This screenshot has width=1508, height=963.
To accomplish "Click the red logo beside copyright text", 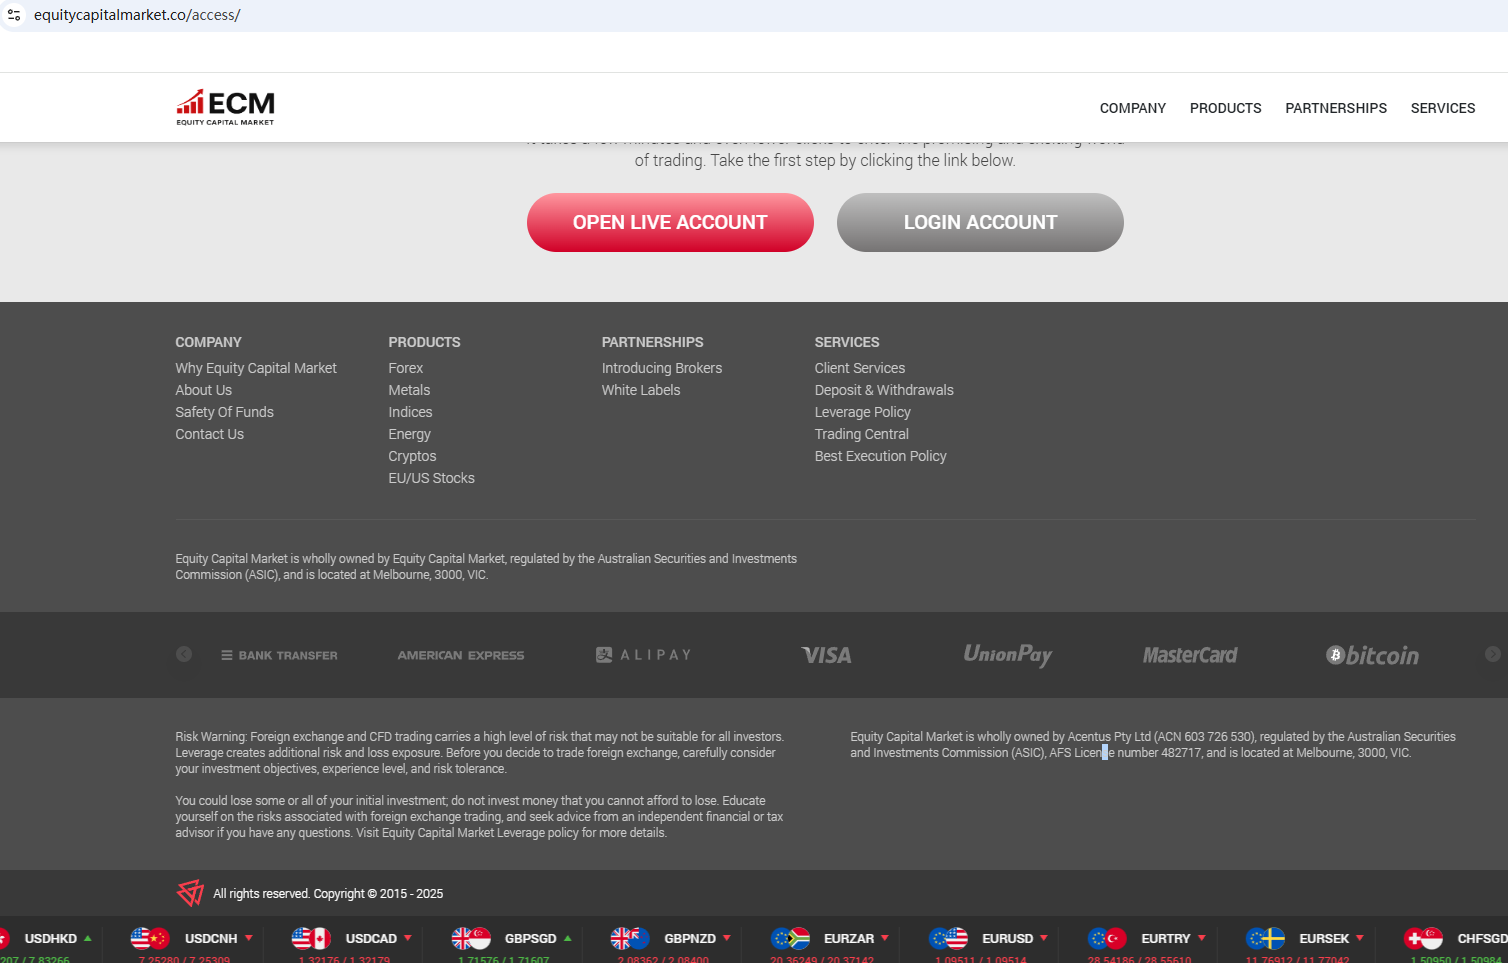I will tap(190, 893).
